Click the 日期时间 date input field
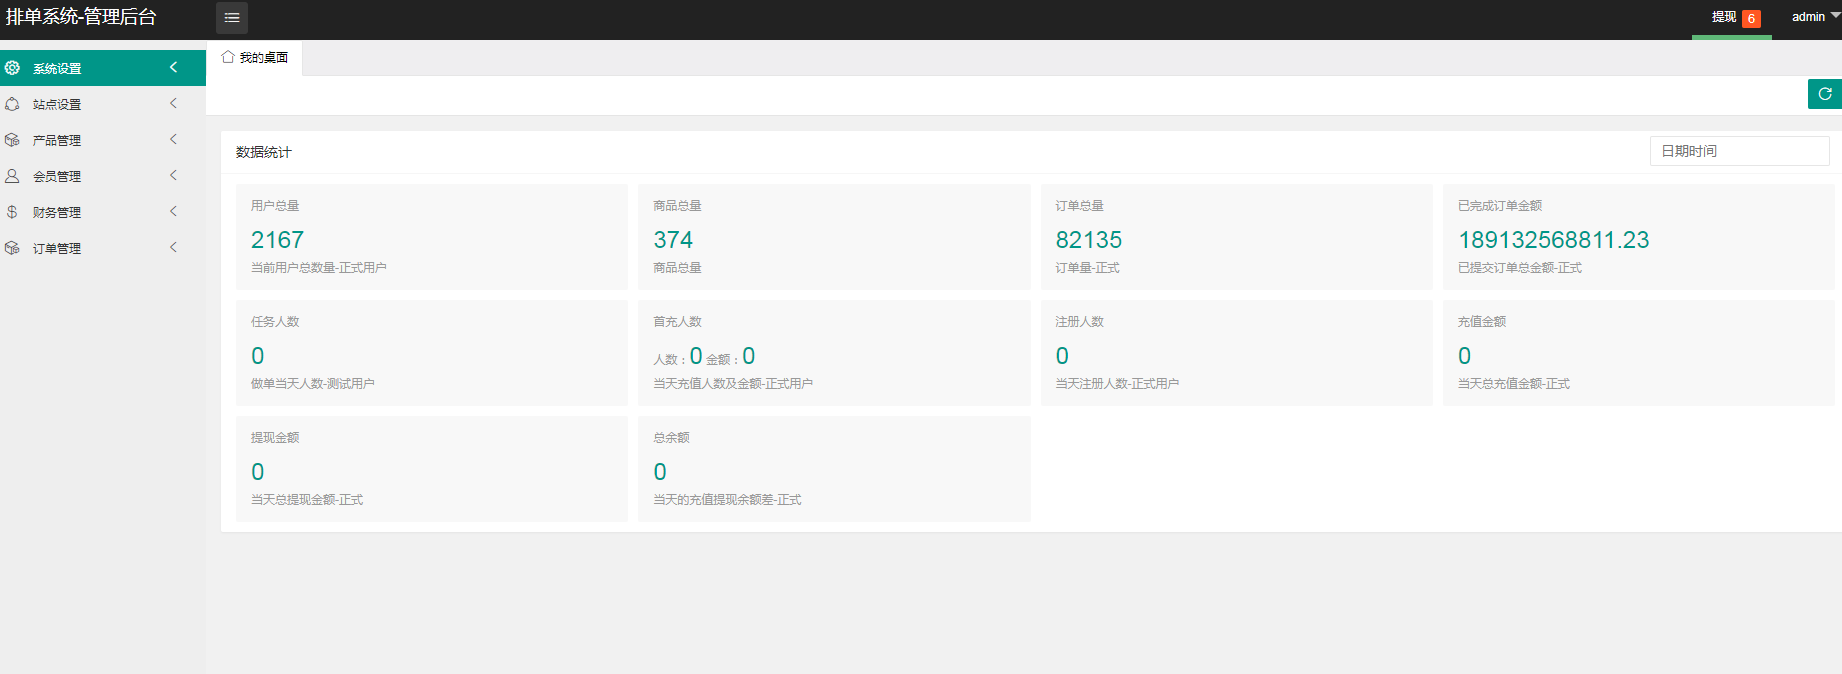 pos(1739,151)
